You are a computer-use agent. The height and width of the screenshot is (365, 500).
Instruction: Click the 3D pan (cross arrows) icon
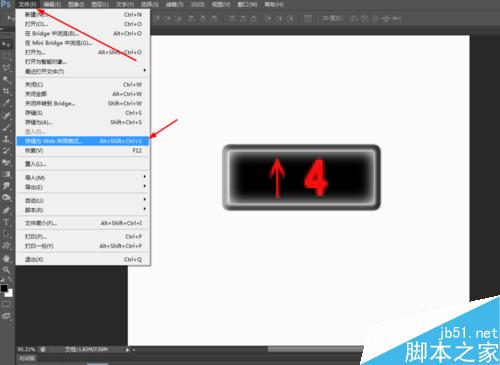pyautogui.click(x=386, y=18)
